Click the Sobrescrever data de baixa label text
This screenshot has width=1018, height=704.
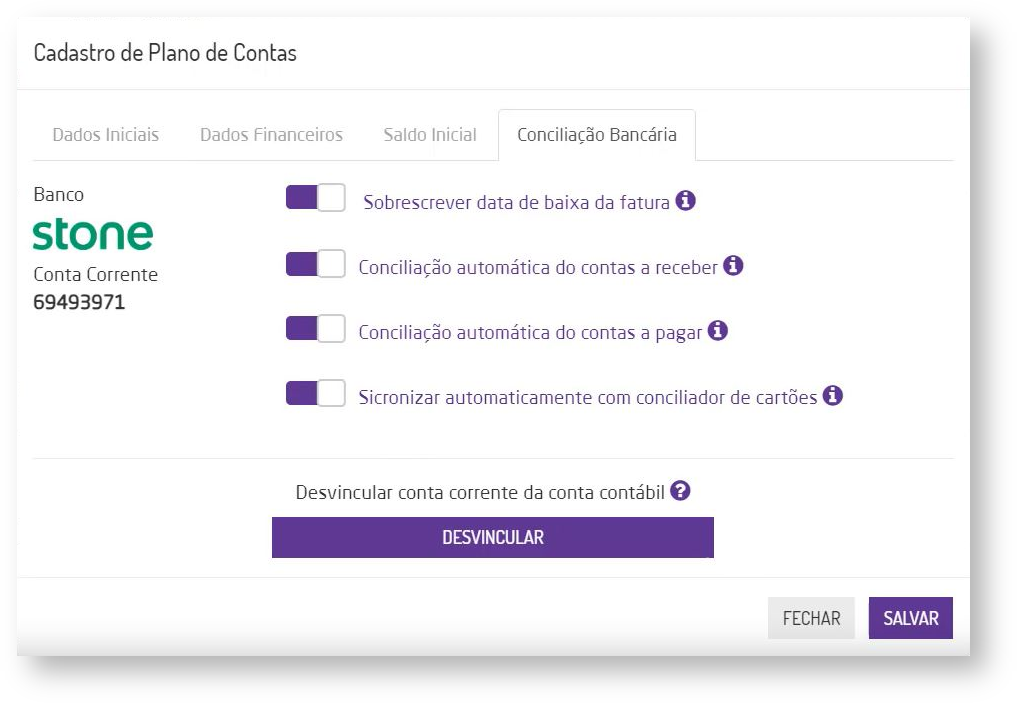pyautogui.click(x=516, y=202)
